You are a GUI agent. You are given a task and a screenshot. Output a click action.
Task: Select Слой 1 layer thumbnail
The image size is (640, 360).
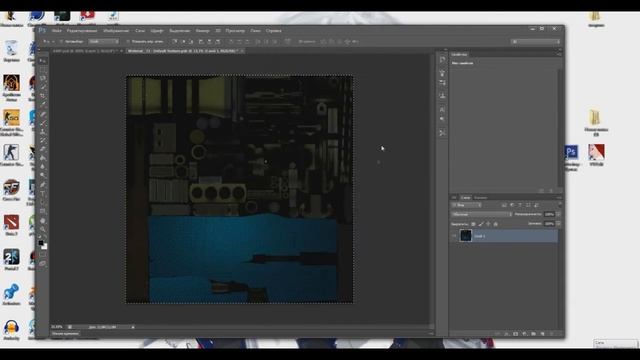466,236
